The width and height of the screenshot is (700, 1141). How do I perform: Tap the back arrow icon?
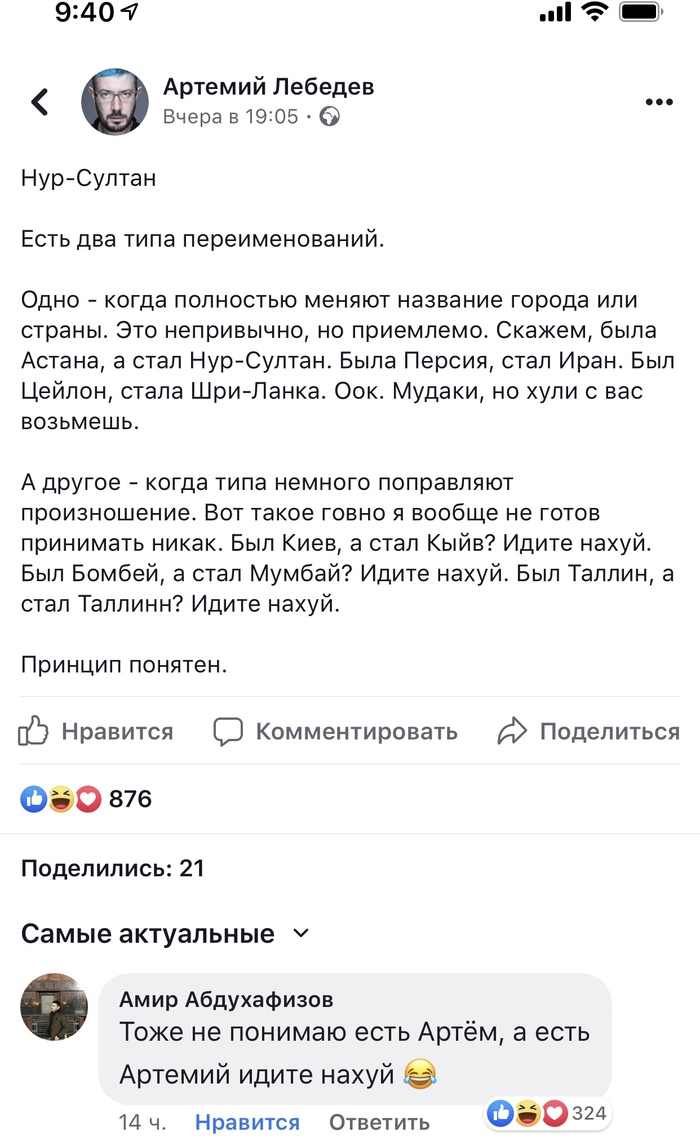pyautogui.click(x=40, y=101)
